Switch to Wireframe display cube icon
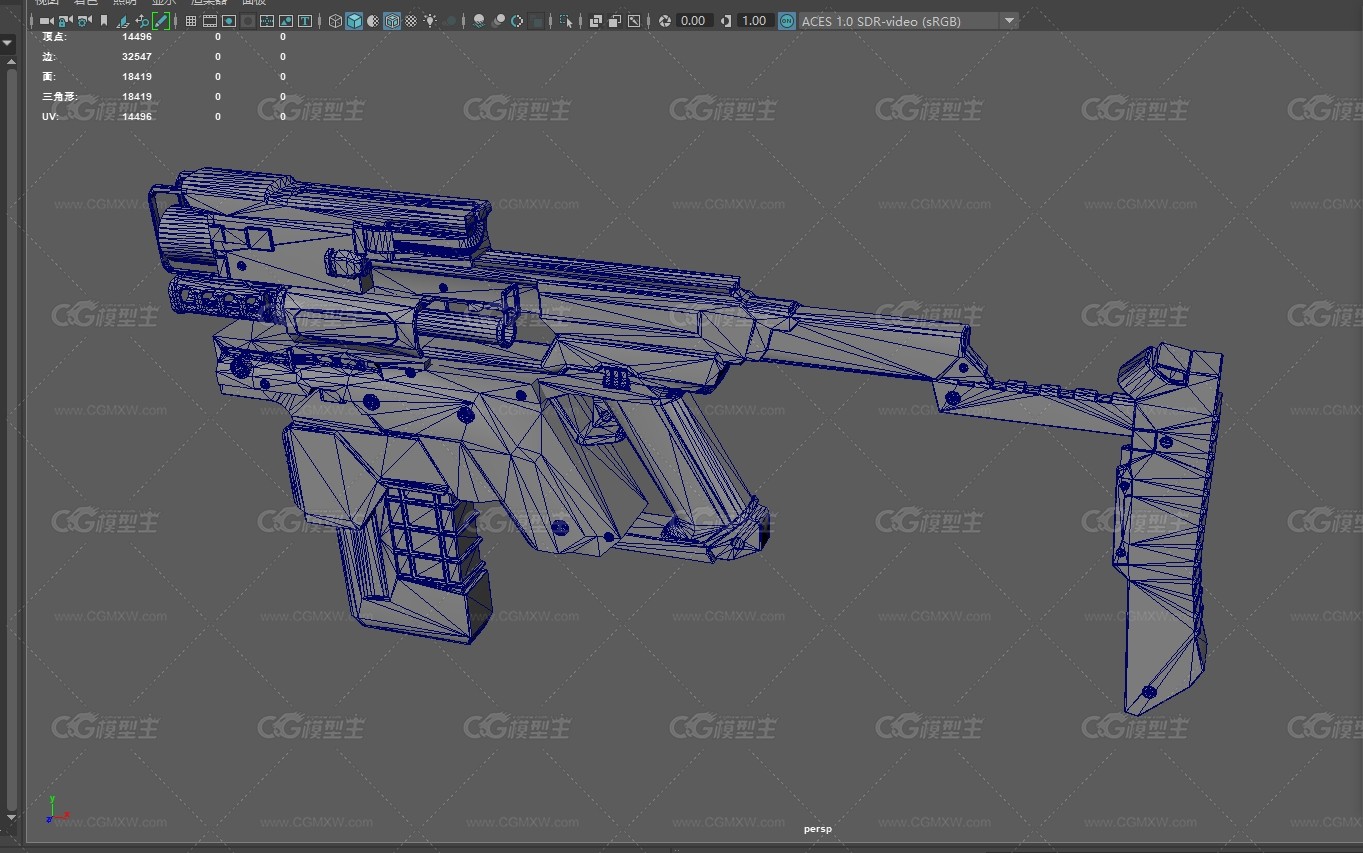 point(335,21)
